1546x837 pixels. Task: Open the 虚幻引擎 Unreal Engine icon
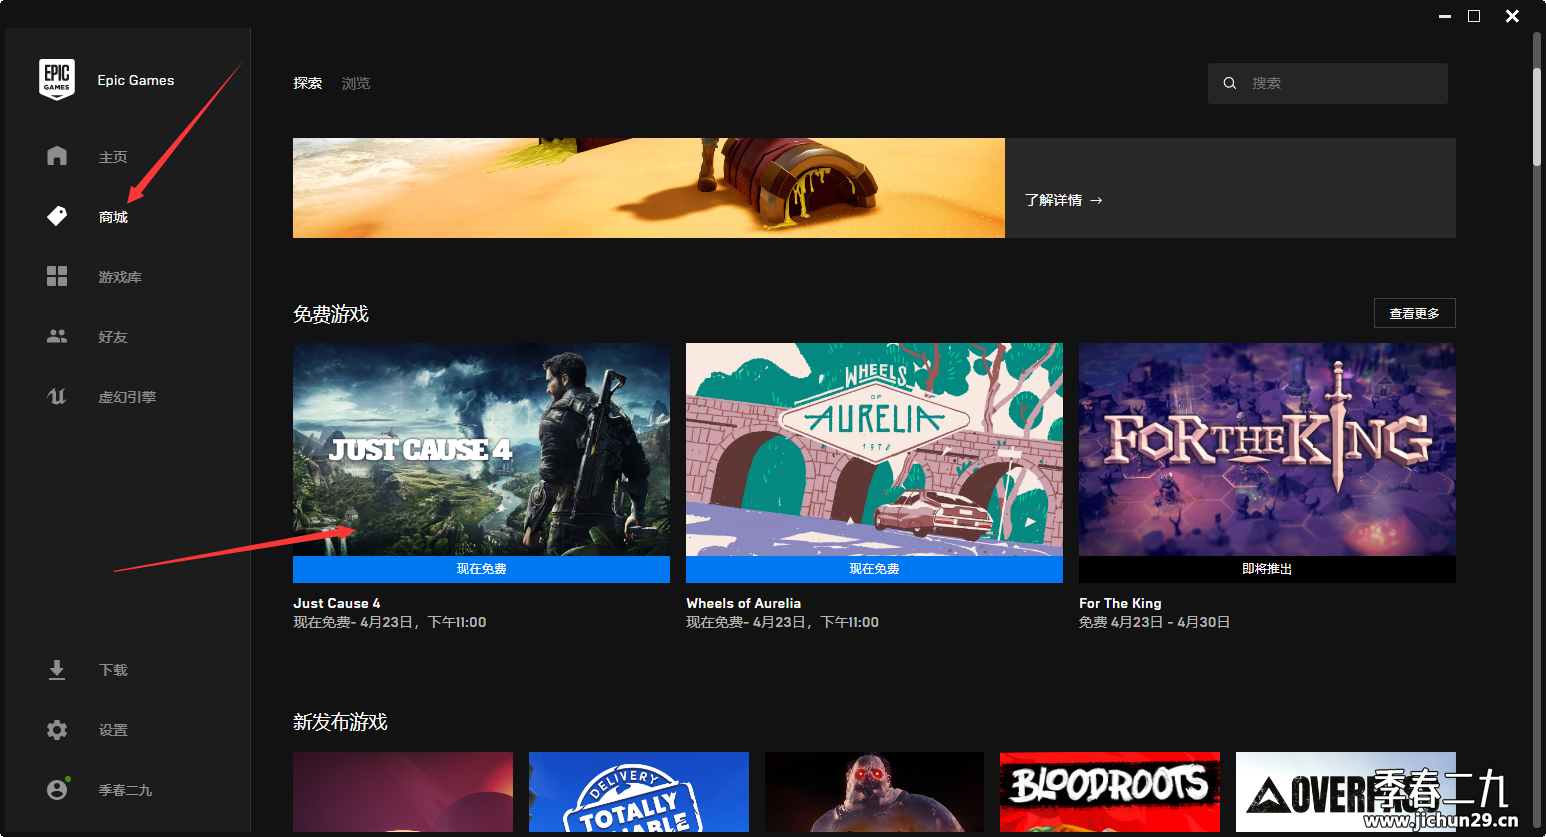pos(57,396)
